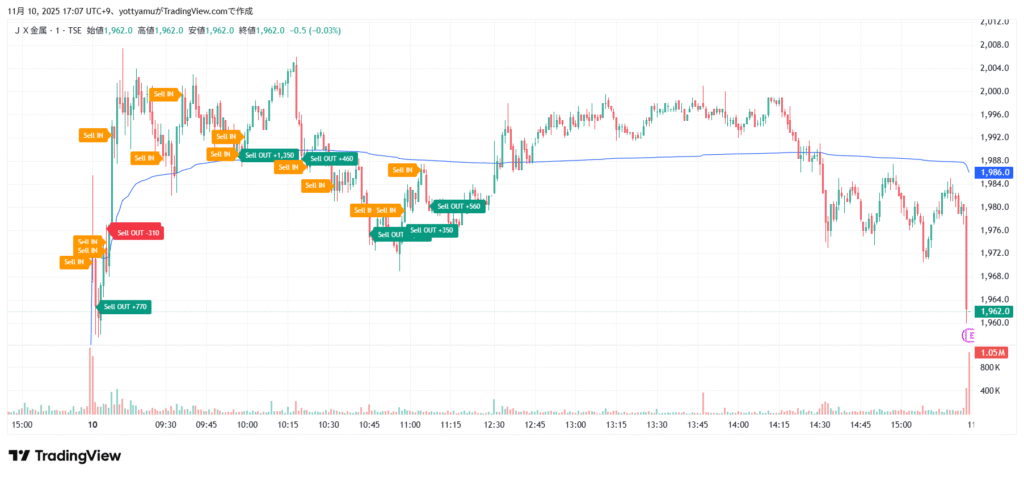Click the 12:30 time axis label
This screenshot has height=477, width=1024.
click(x=493, y=425)
